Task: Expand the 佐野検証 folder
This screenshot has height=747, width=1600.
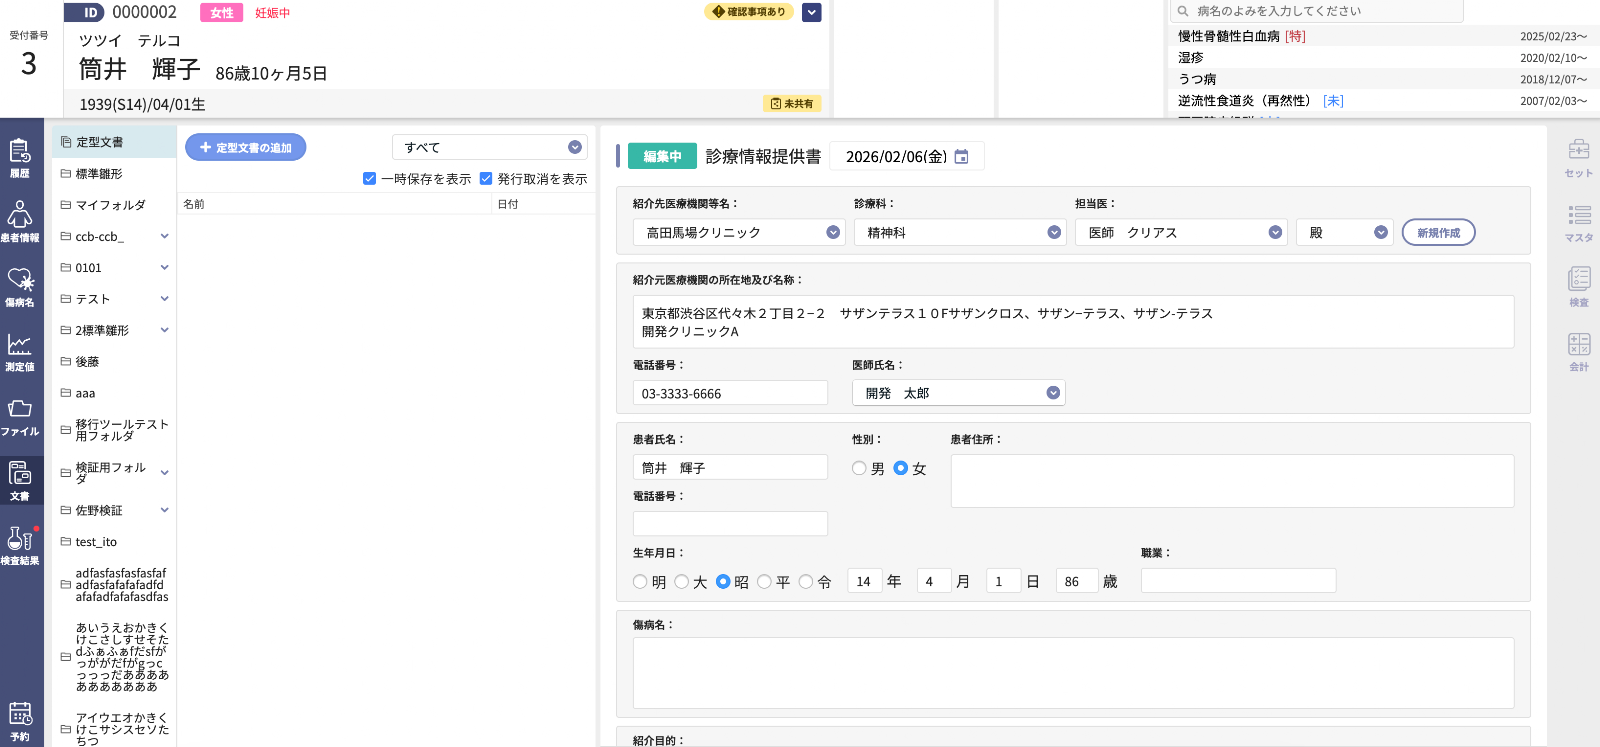Action: click(165, 510)
